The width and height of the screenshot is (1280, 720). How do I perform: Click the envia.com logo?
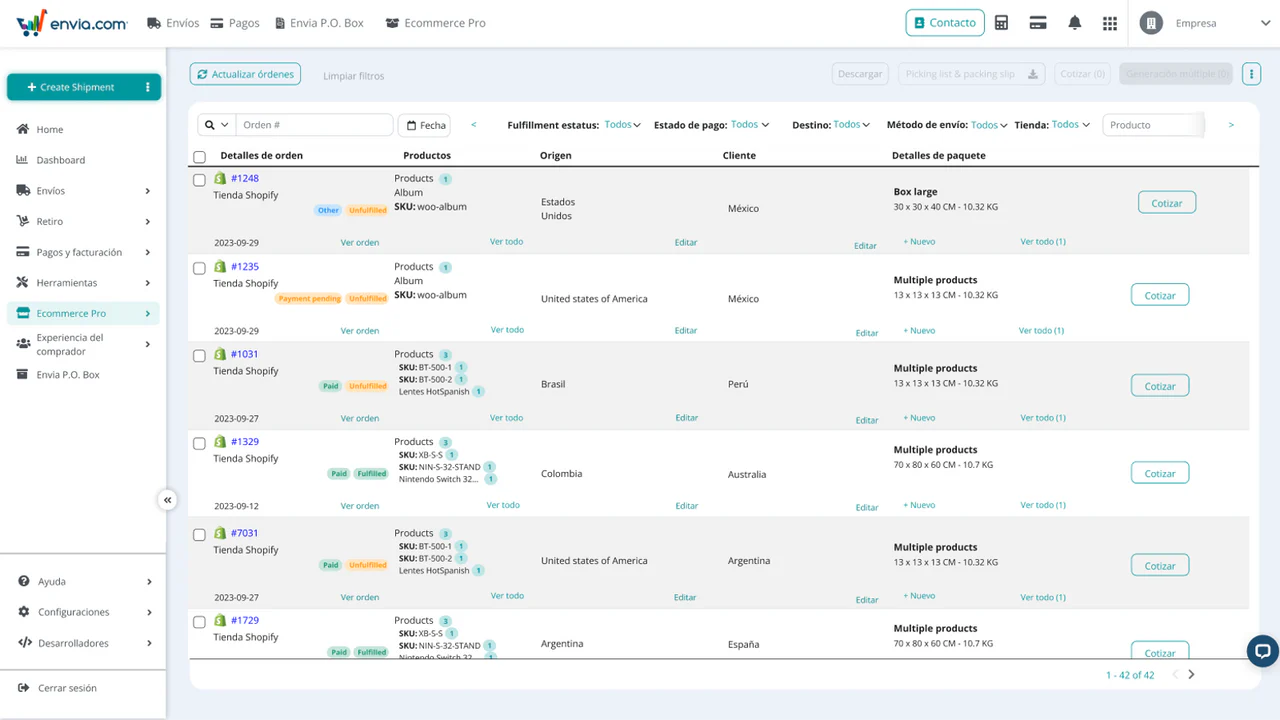click(x=71, y=23)
